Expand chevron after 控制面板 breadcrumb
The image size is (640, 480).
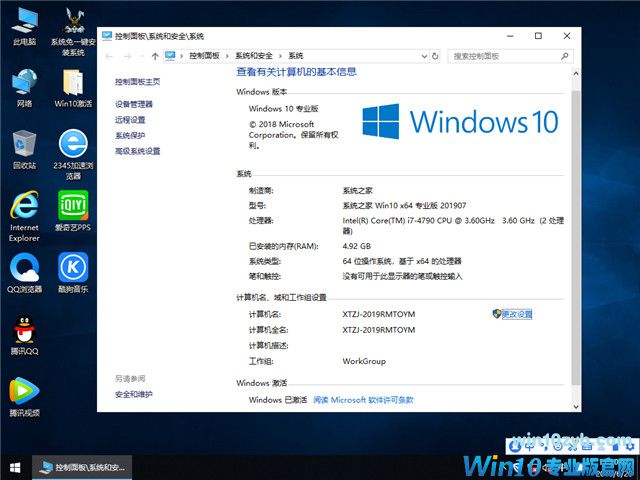[x=227, y=56]
